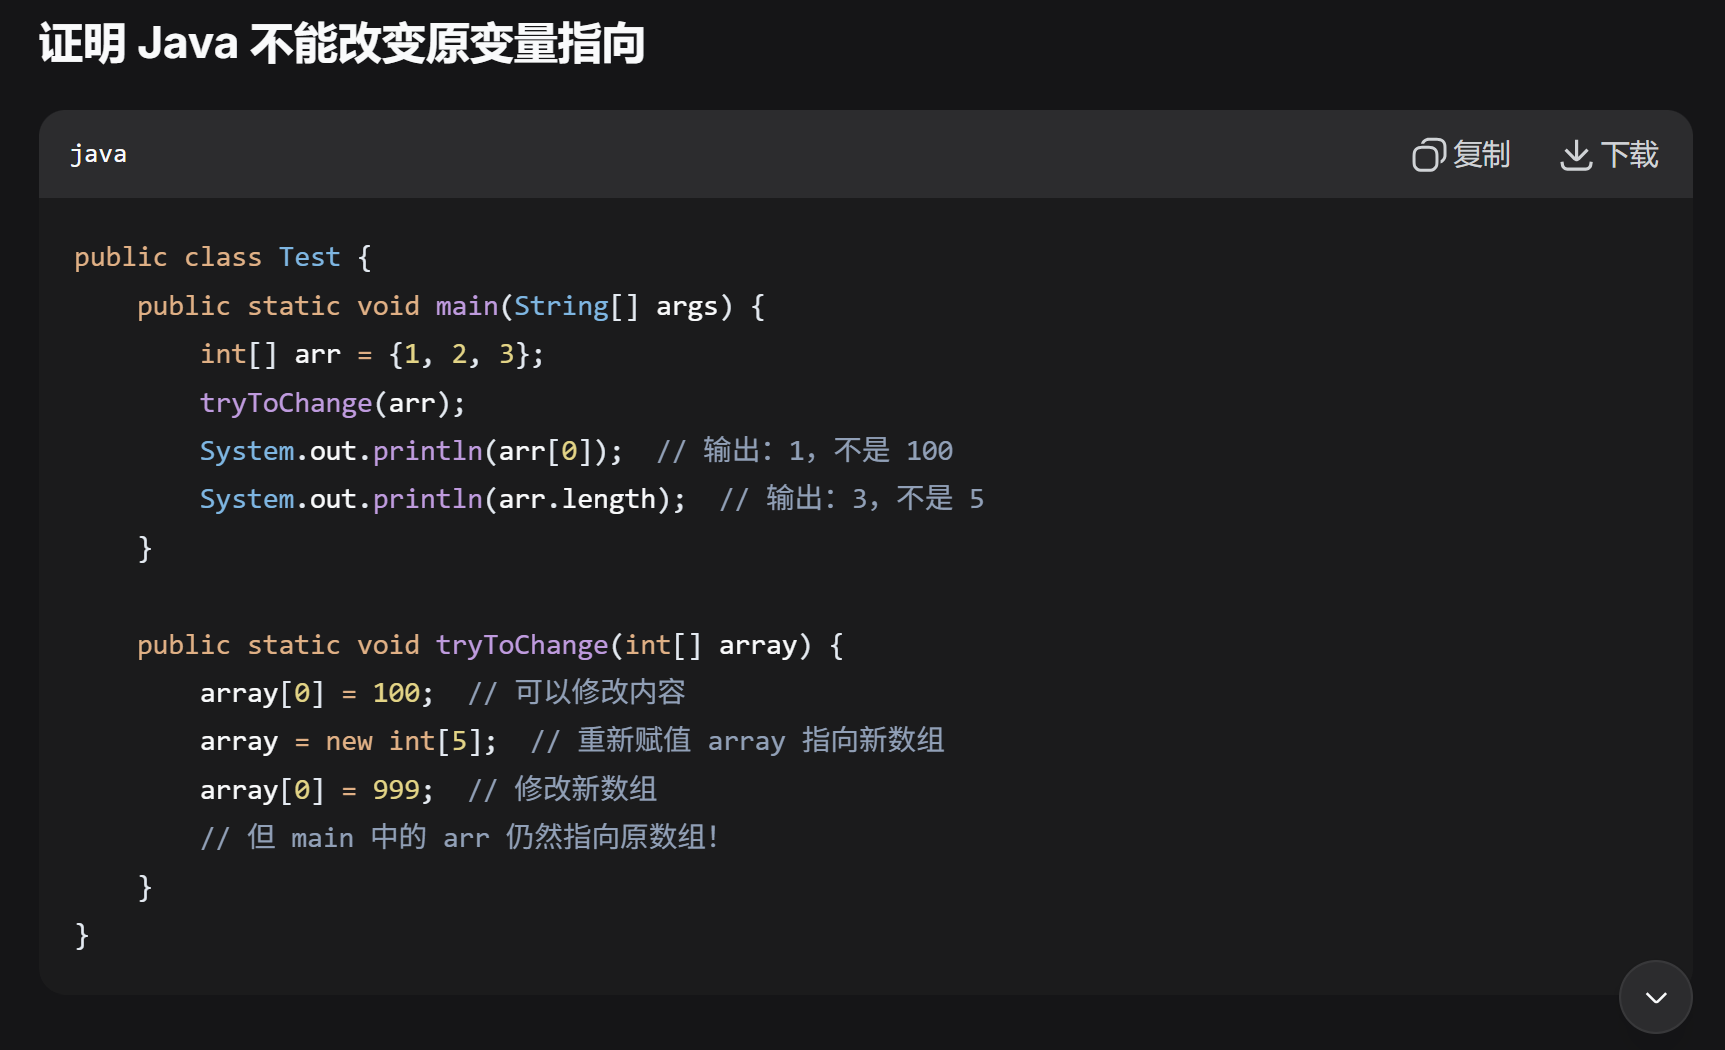This screenshot has height=1050, width=1725.
Task: Download the code using 下载
Action: [x=1609, y=155]
